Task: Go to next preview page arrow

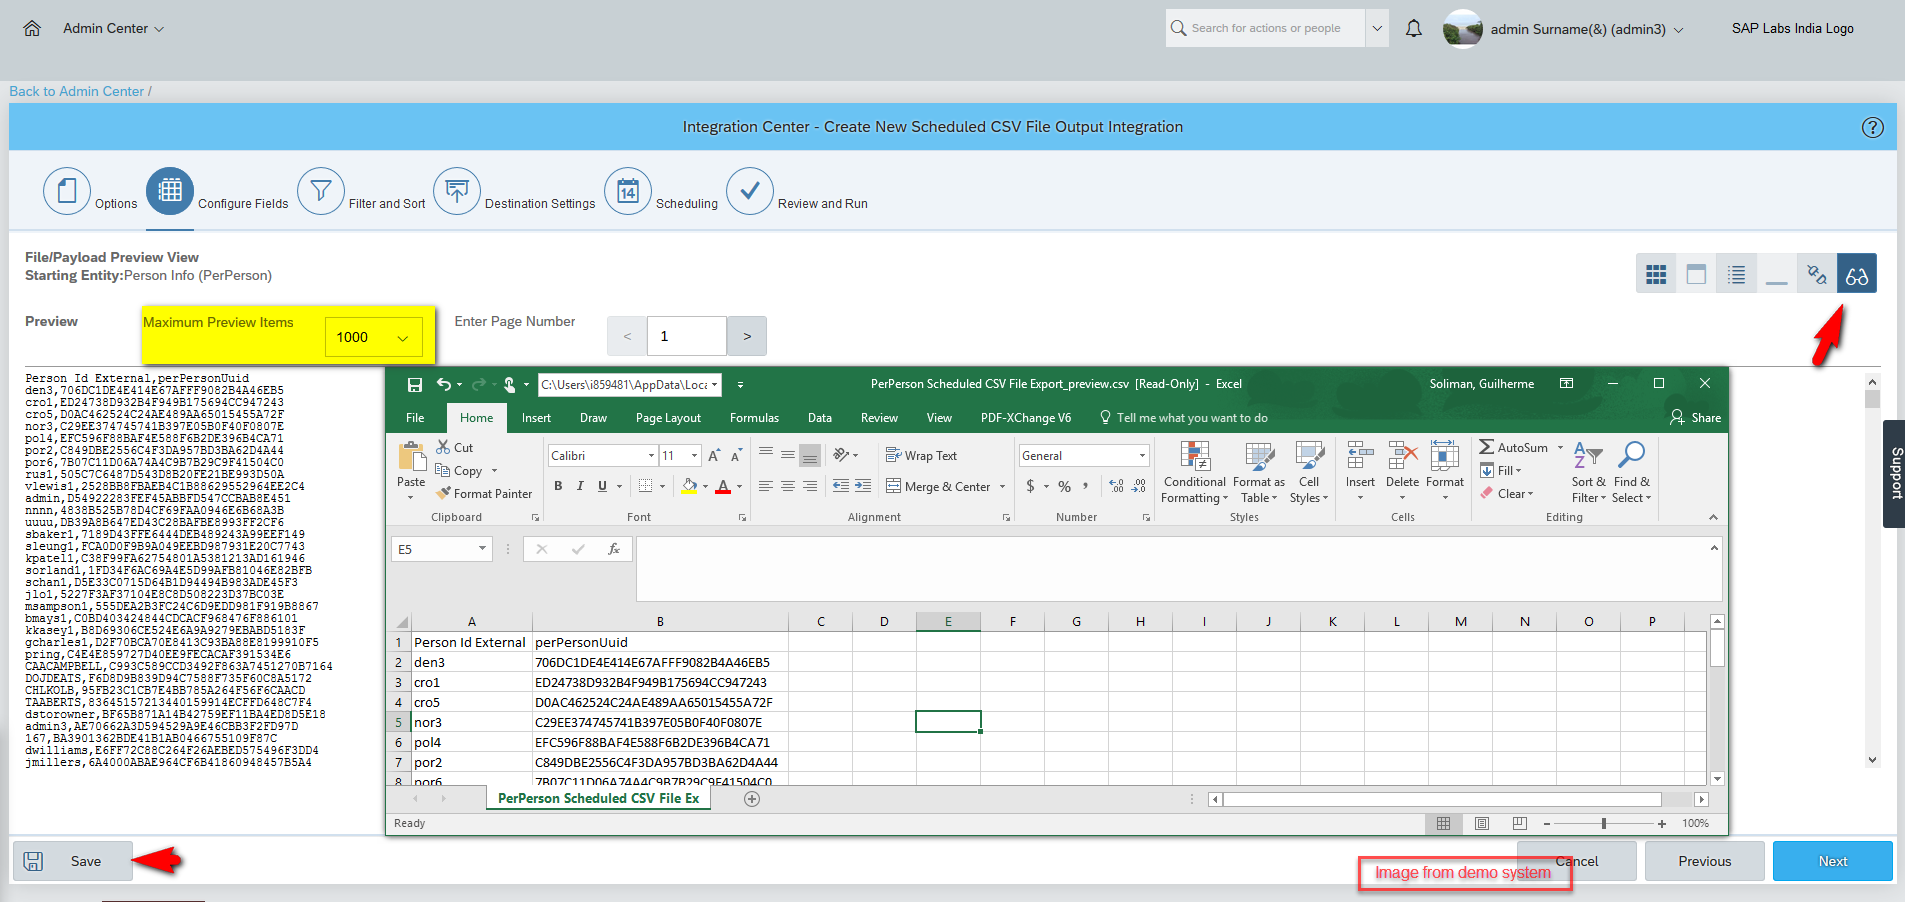Action: pos(747,336)
